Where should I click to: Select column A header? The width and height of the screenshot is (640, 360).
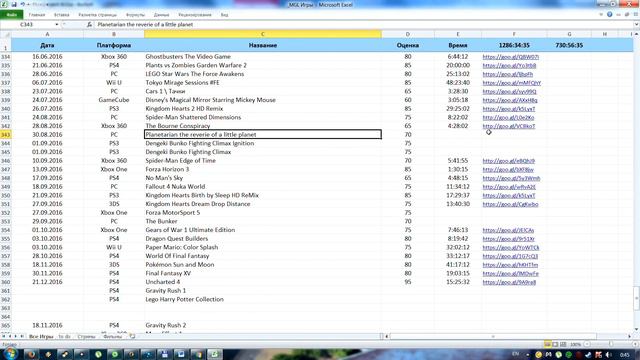pyautogui.click(x=47, y=34)
